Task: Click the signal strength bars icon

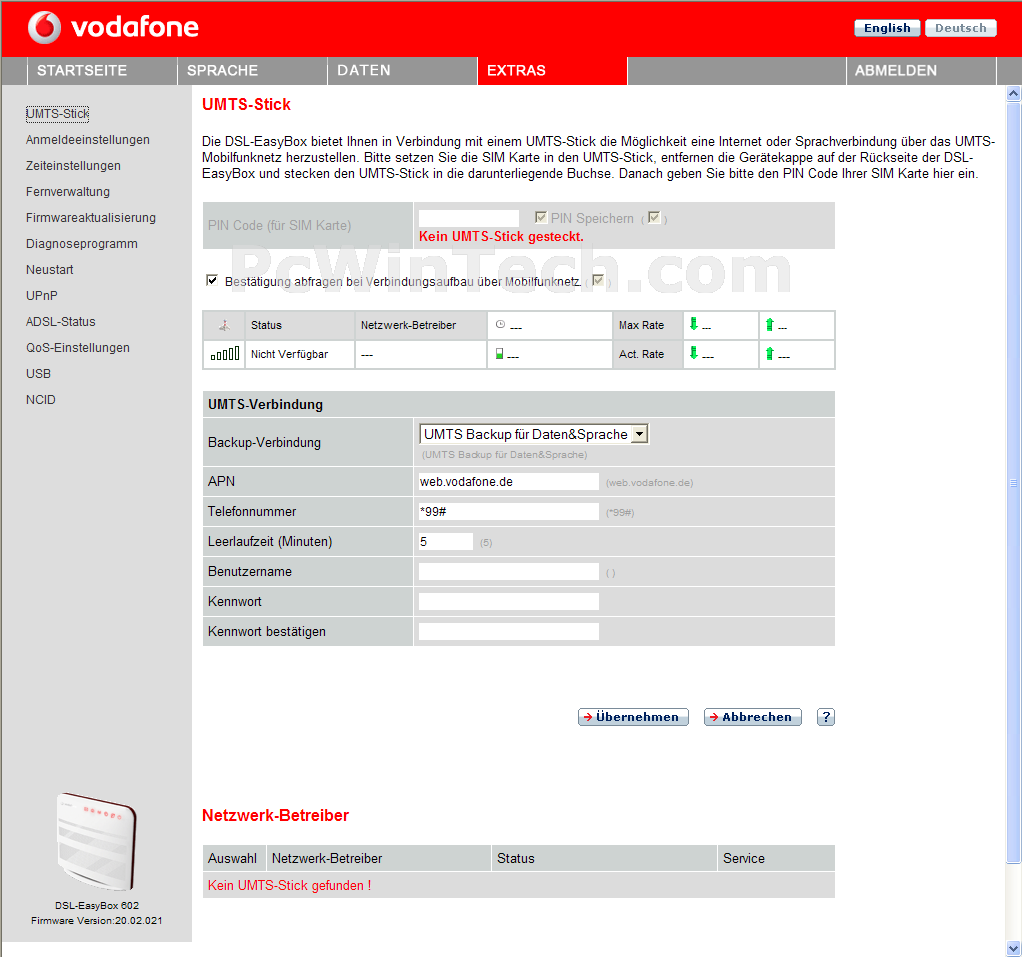Action: pos(225,354)
